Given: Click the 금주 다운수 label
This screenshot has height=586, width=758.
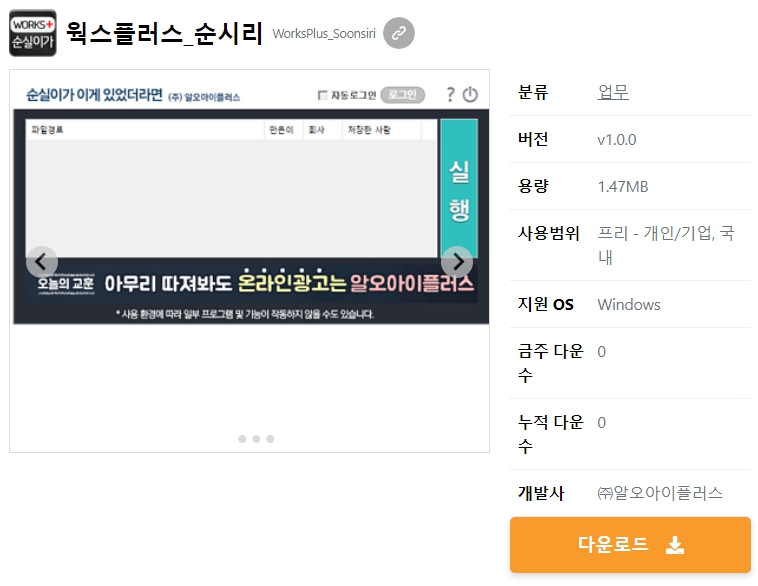Looking at the screenshot, I should pos(551,363).
